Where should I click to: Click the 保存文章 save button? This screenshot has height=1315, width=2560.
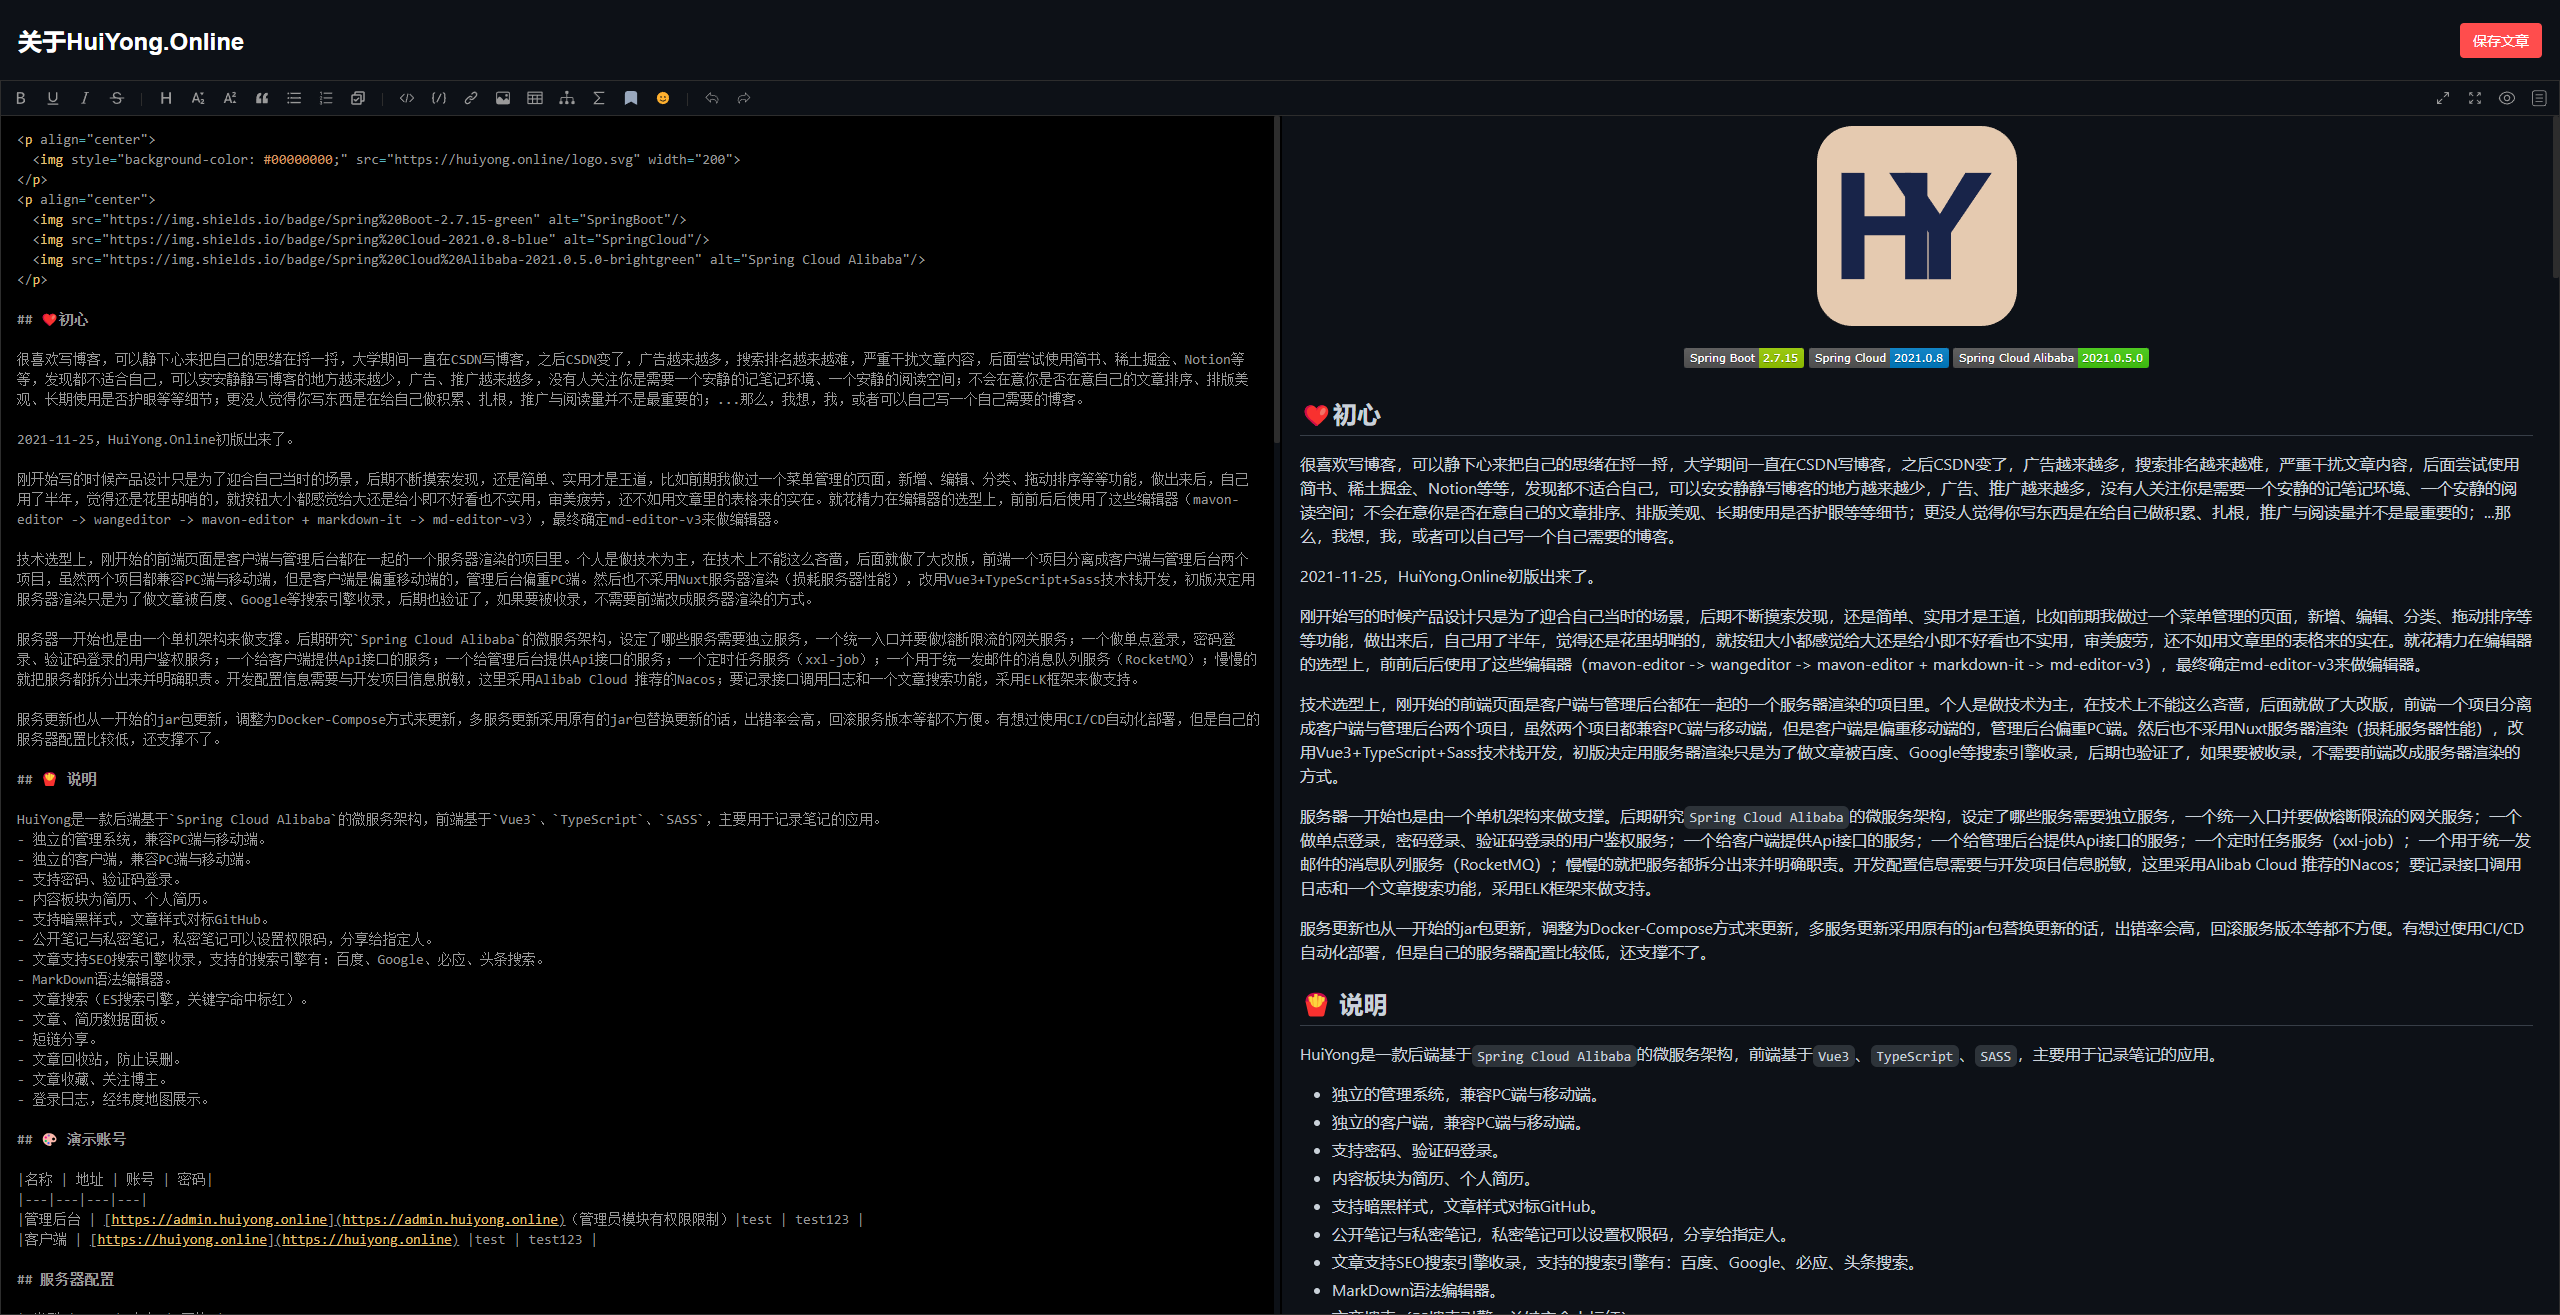coord(2500,41)
